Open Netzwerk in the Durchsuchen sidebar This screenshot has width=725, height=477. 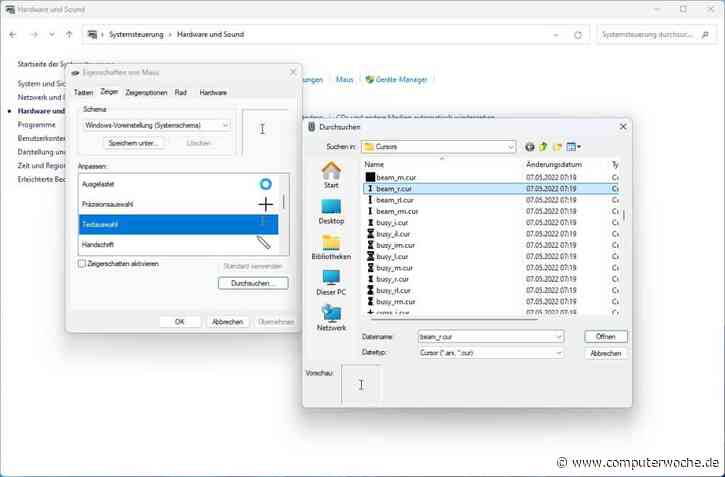pyautogui.click(x=331, y=318)
